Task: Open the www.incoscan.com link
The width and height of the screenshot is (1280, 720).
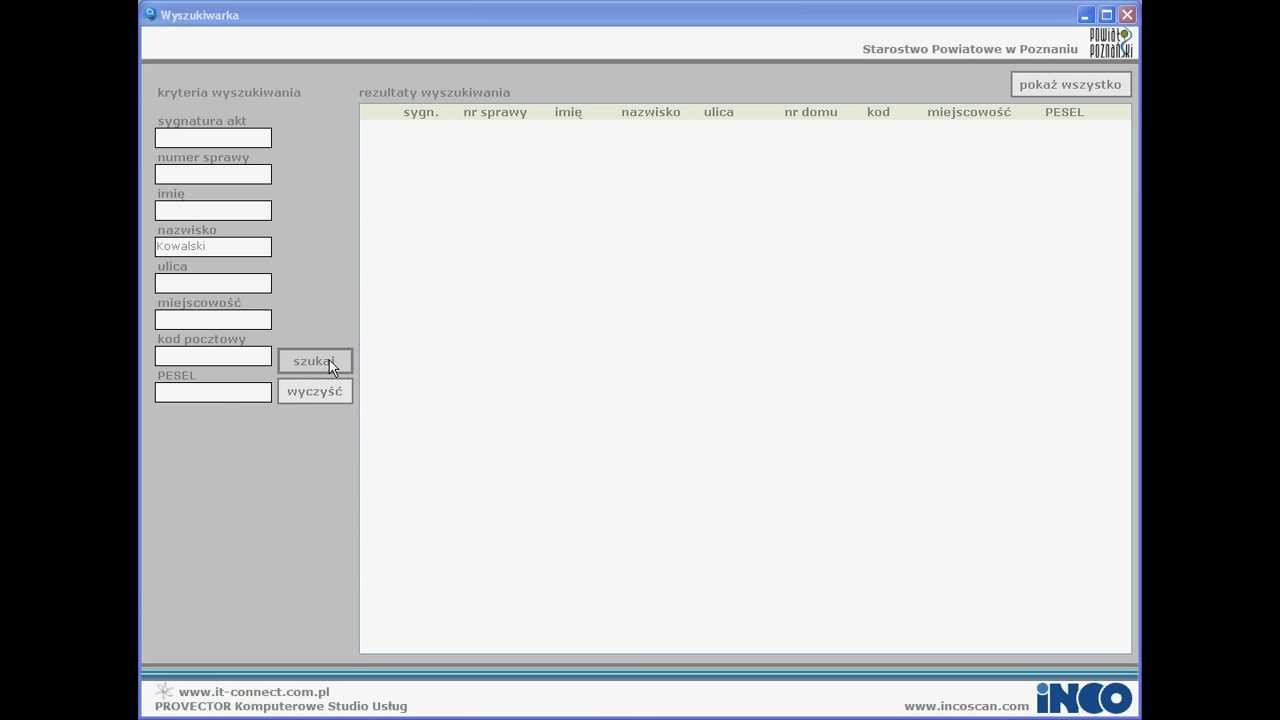Action: coord(966,706)
